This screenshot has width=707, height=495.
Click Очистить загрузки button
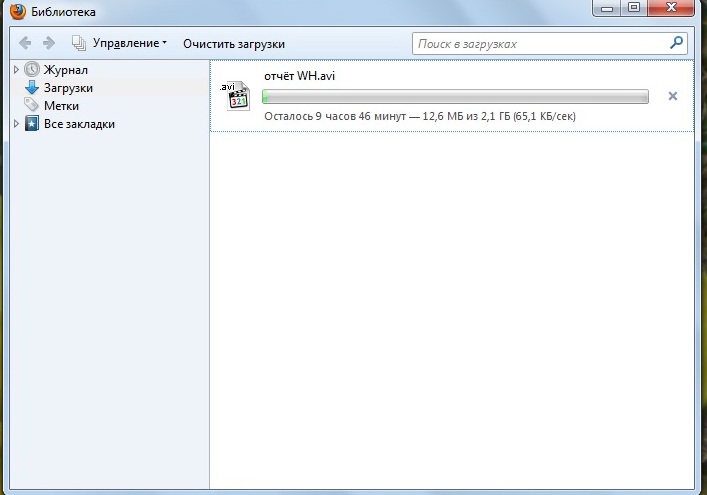[x=234, y=44]
